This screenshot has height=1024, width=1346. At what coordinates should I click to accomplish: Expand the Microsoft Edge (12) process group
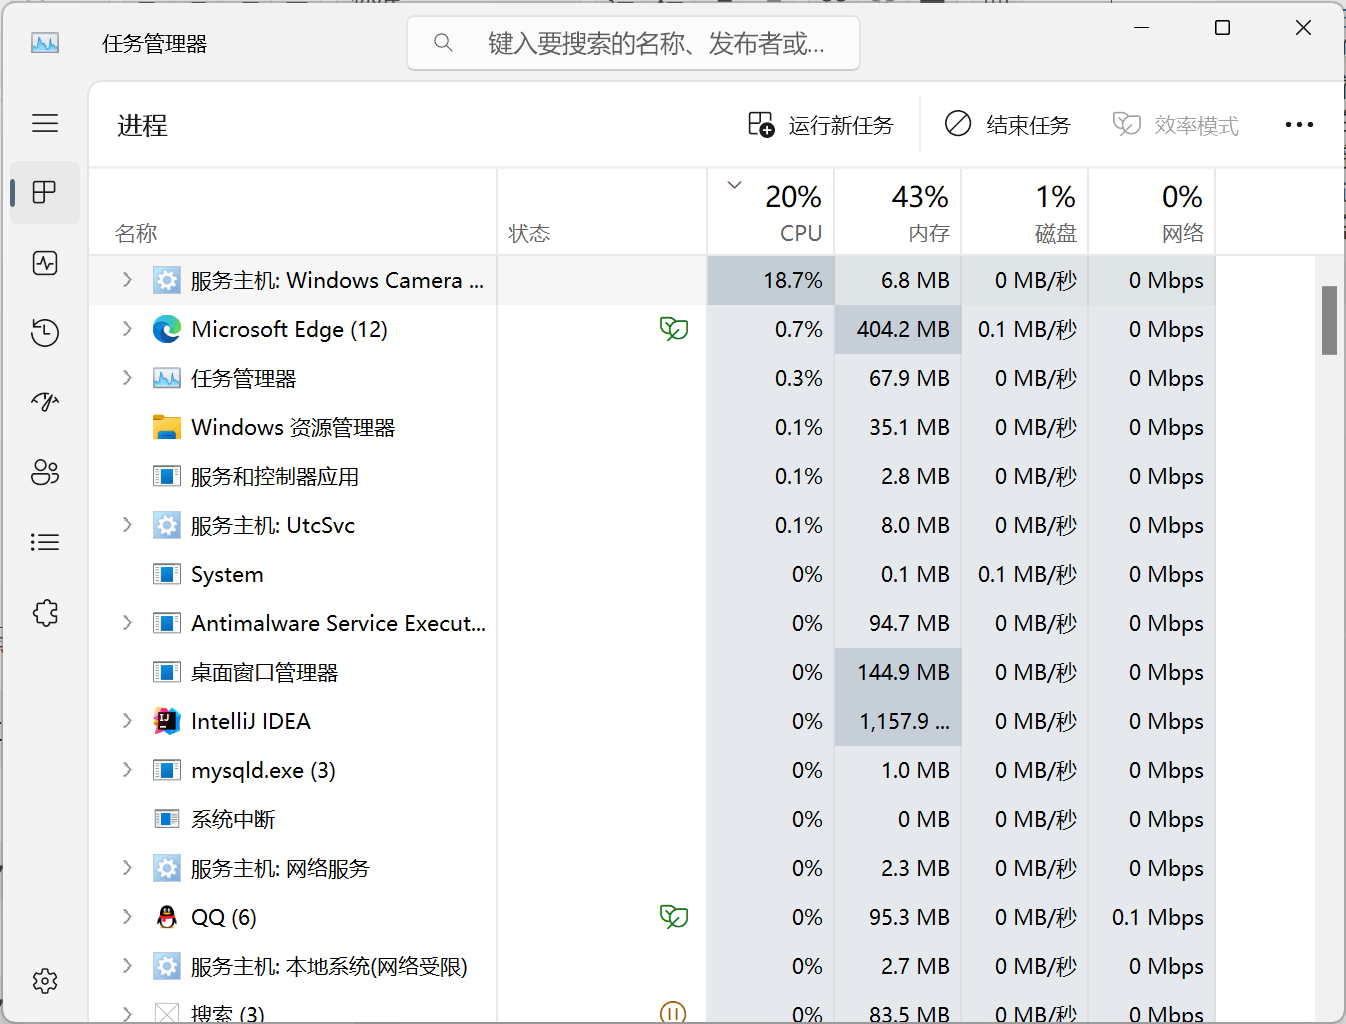coord(127,329)
